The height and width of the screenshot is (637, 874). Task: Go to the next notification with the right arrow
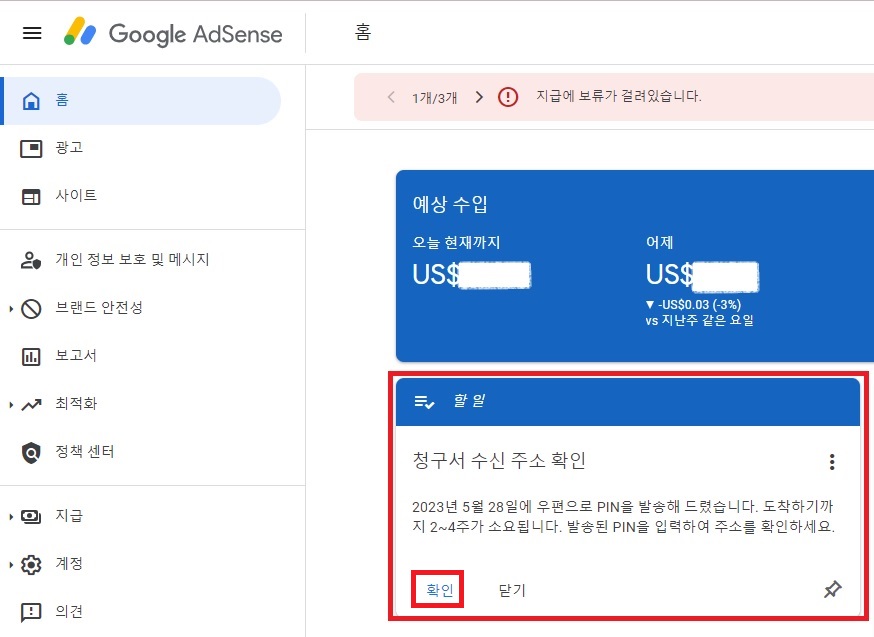point(479,96)
